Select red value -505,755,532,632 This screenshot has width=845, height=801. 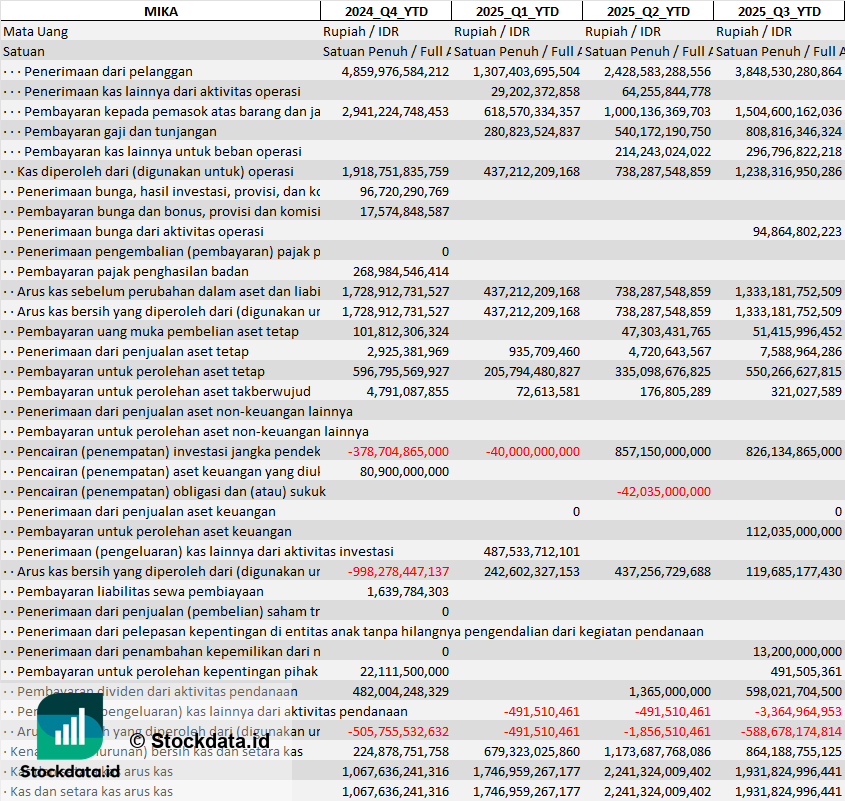(x=398, y=731)
